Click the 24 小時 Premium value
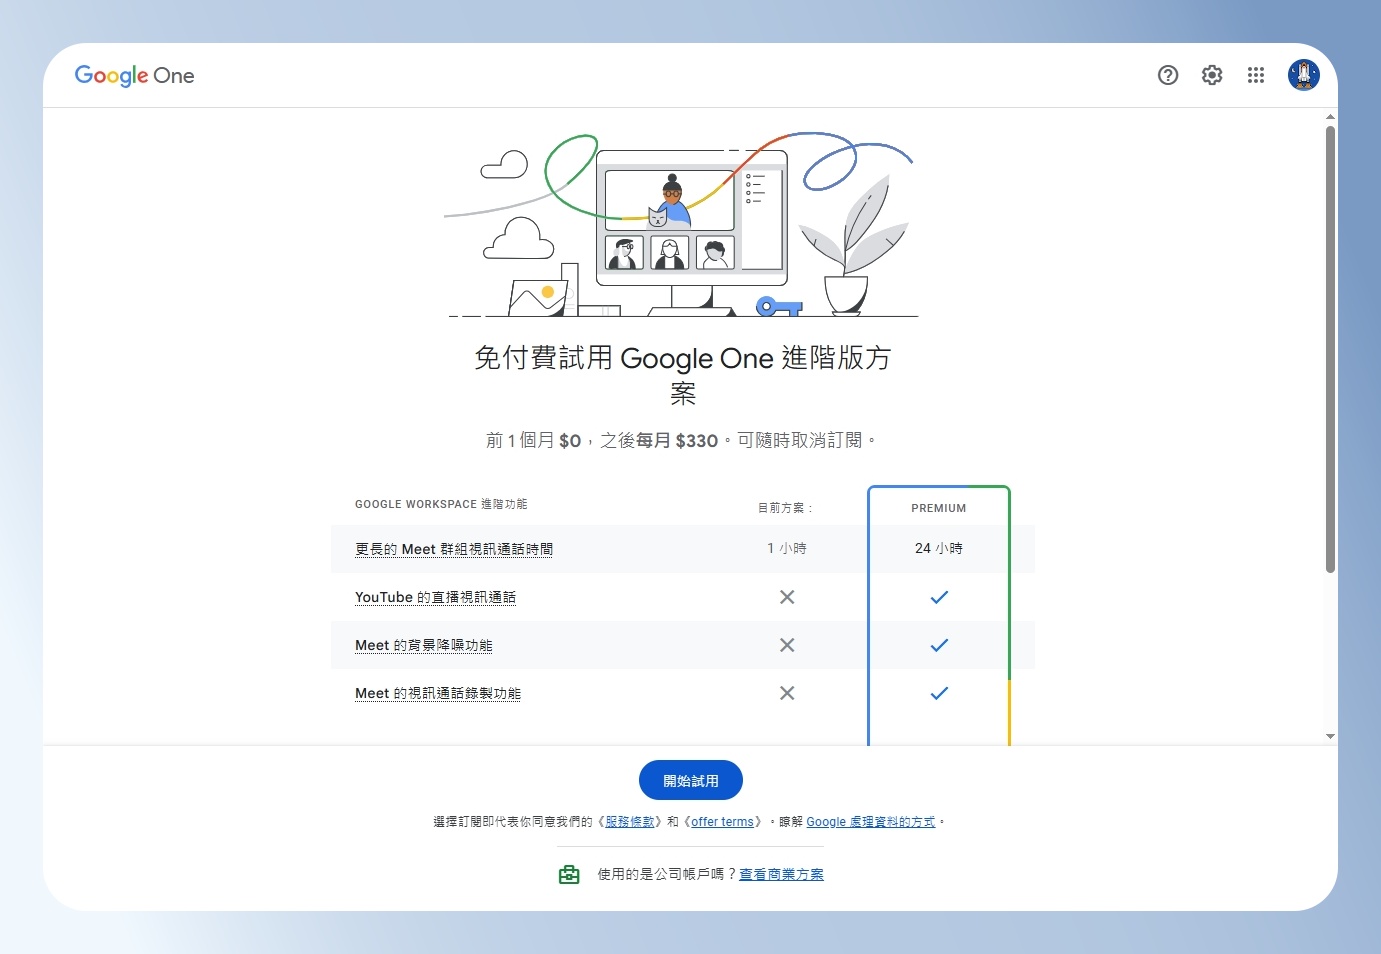1381x954 pixels. [939, 549]
